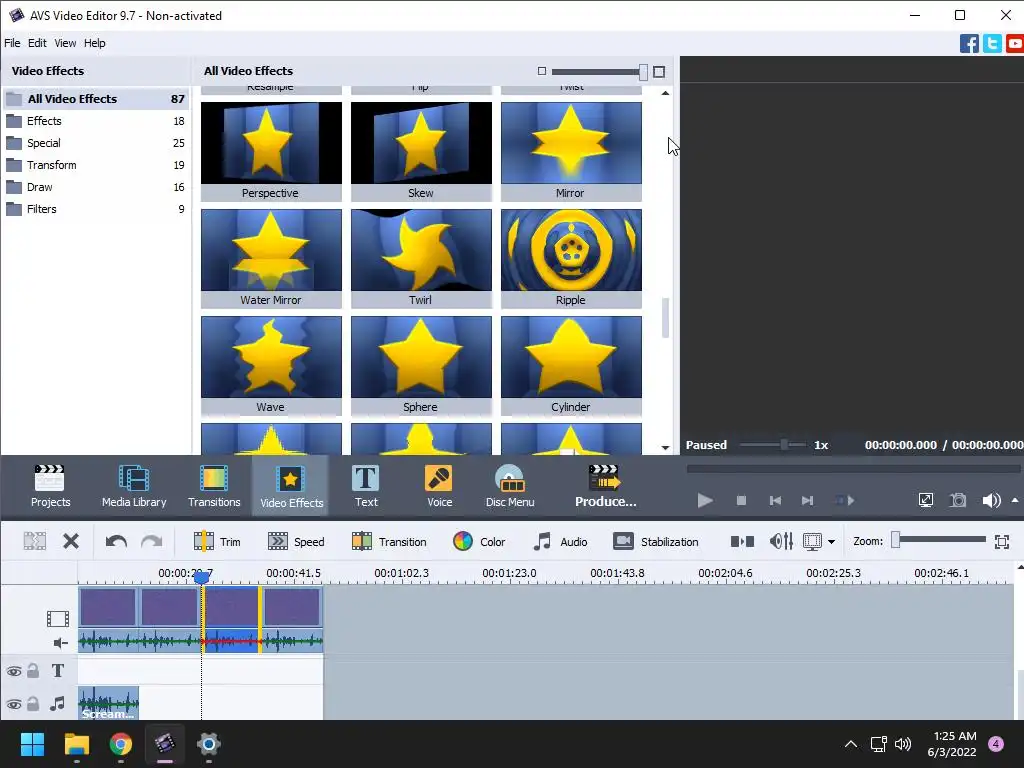Open Chrome from the taskbar
Screen dimensions: 1024x768
121,744
